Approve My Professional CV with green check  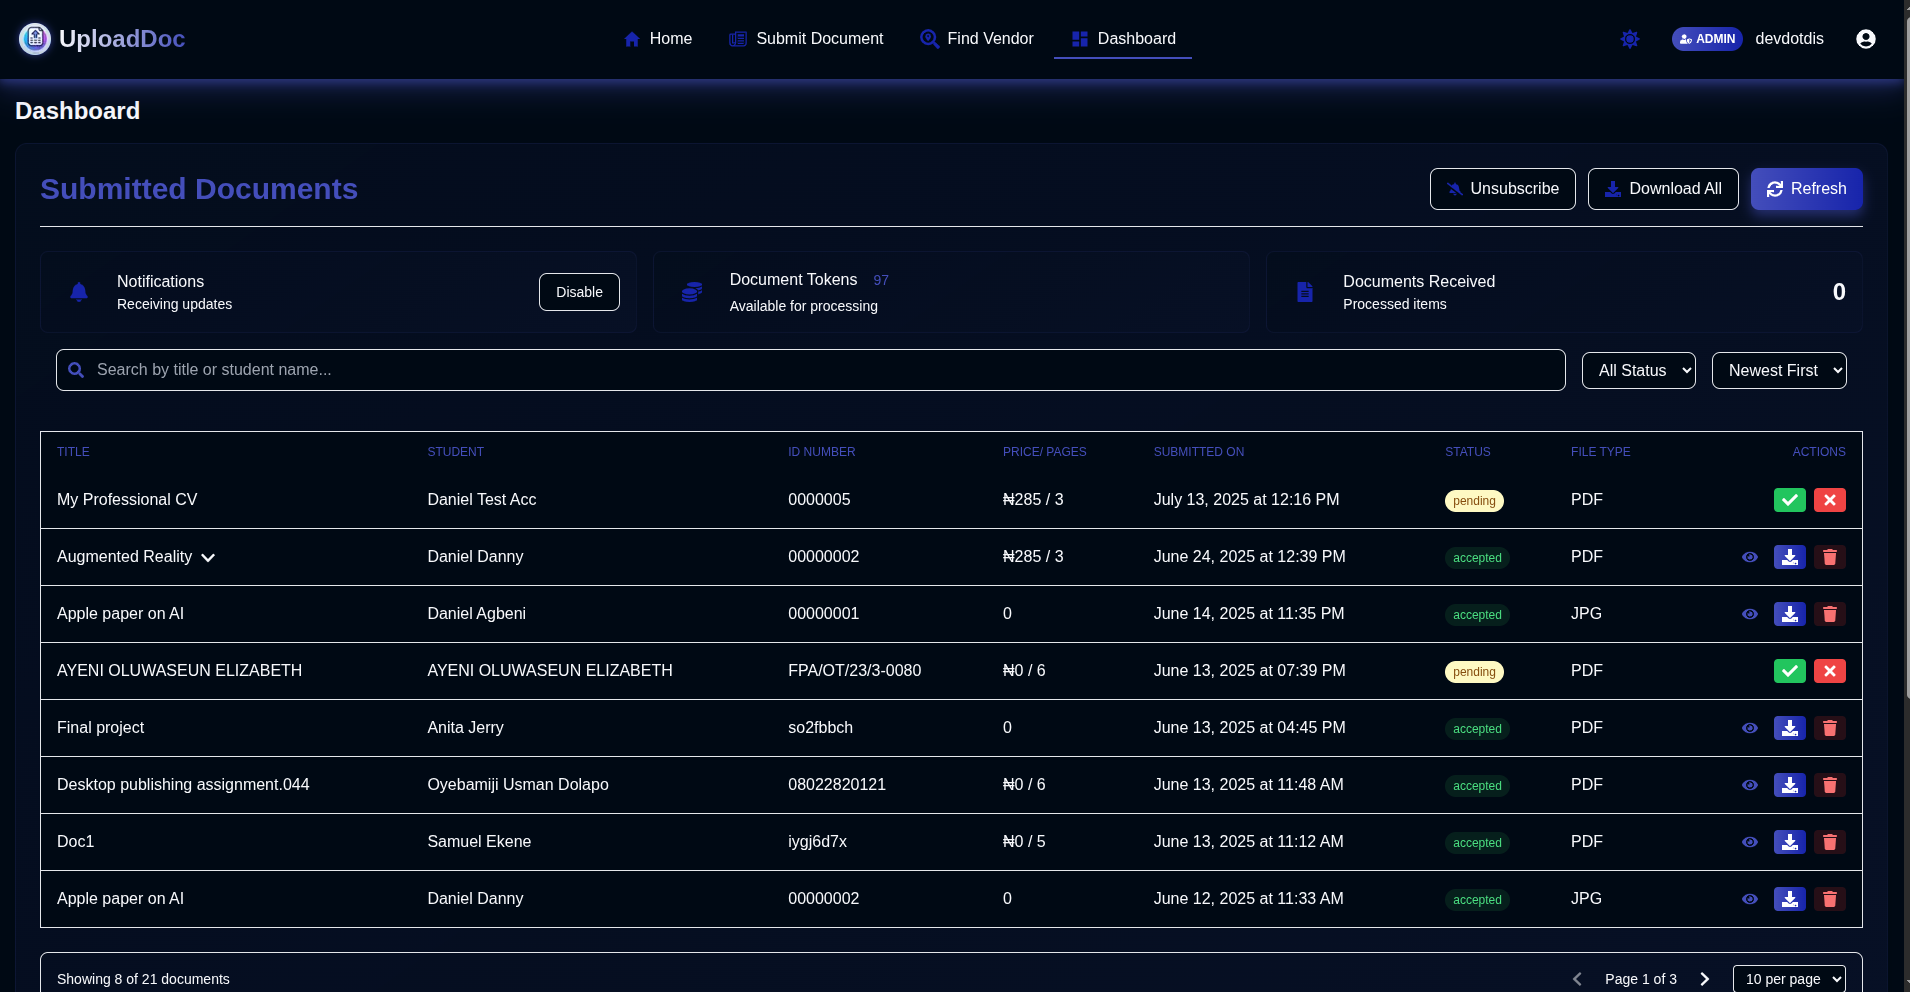(x=1790, y=500)
